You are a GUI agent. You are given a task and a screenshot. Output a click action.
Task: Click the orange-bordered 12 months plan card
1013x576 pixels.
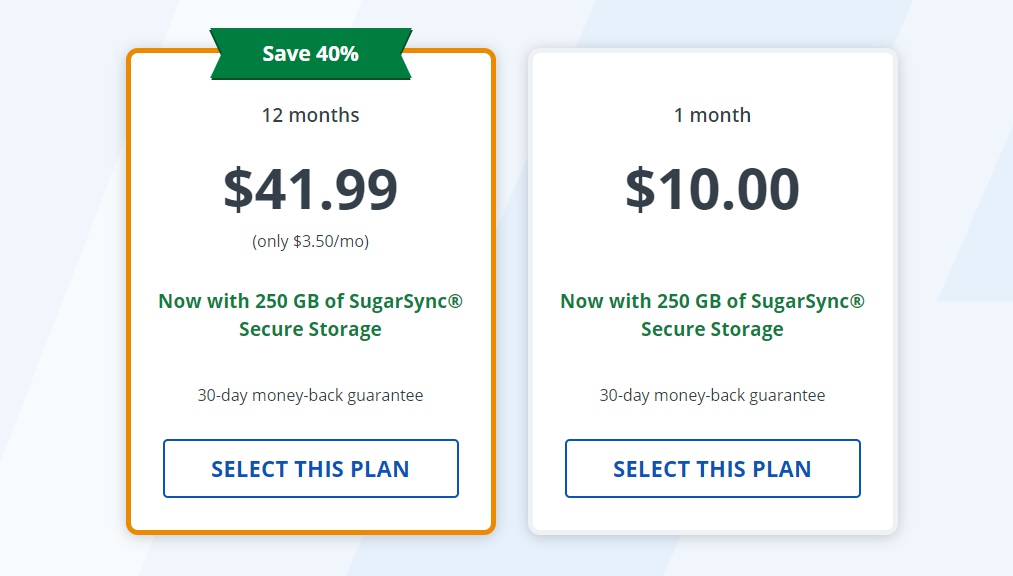tap(311, 291)
